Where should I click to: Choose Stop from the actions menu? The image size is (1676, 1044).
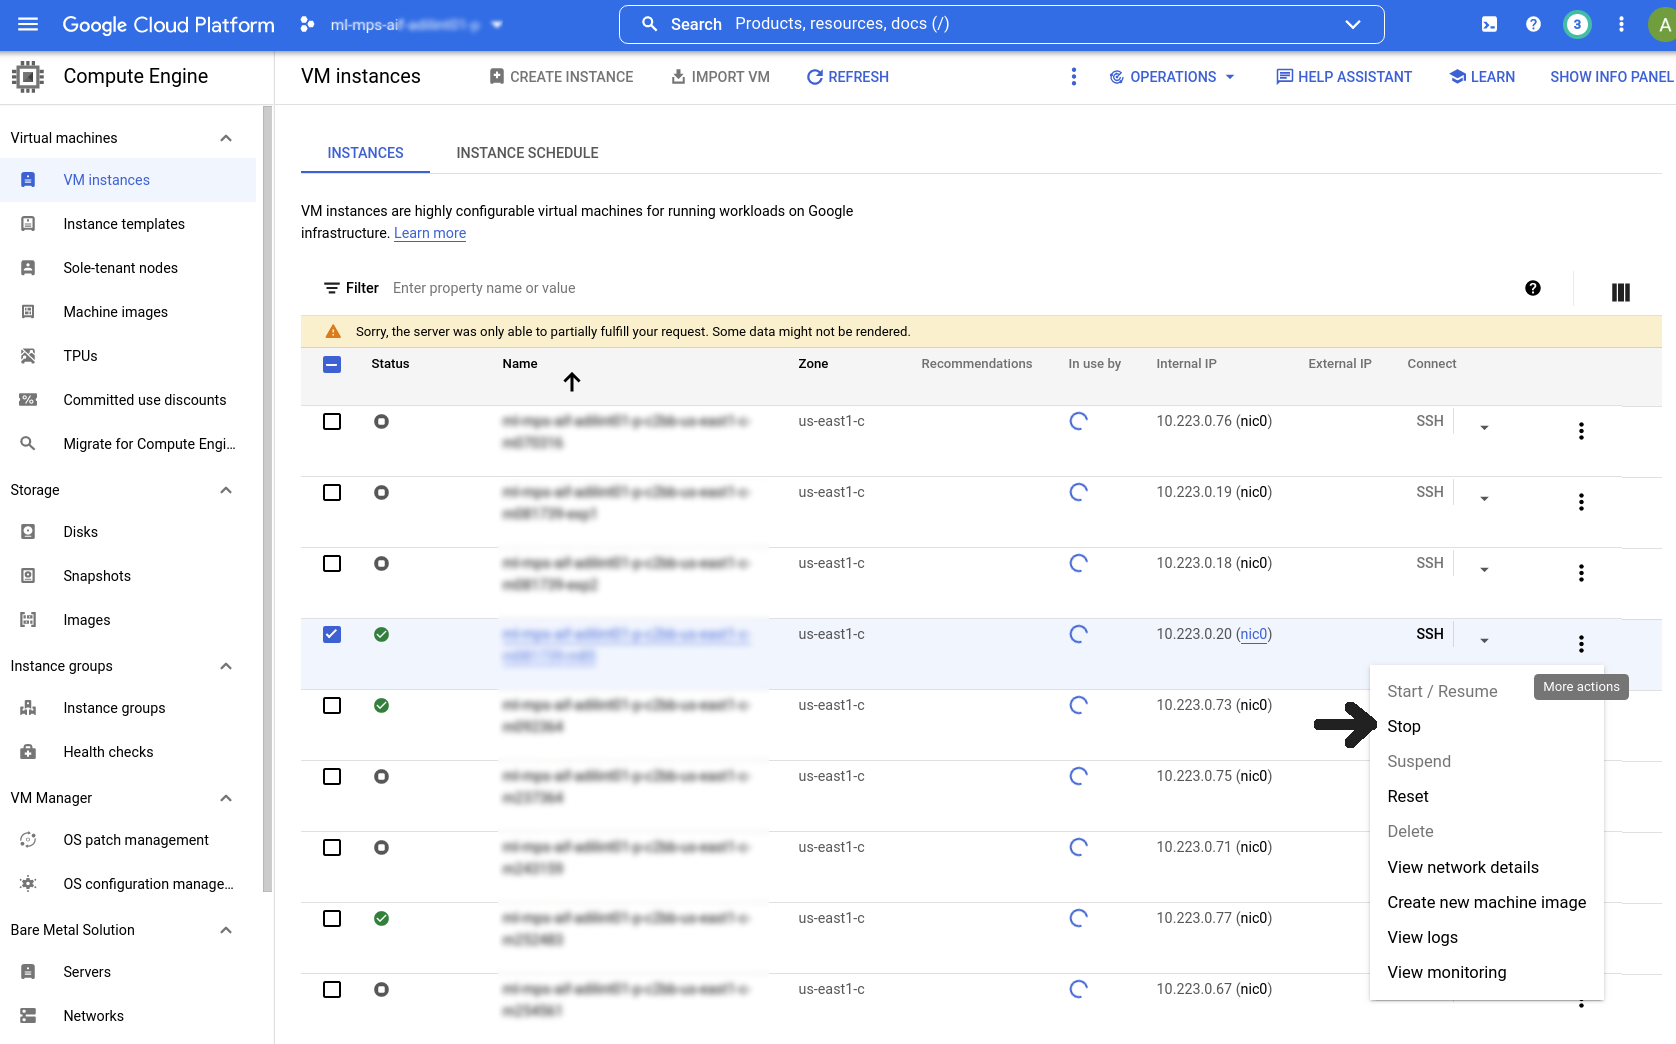coord(1404,726)
